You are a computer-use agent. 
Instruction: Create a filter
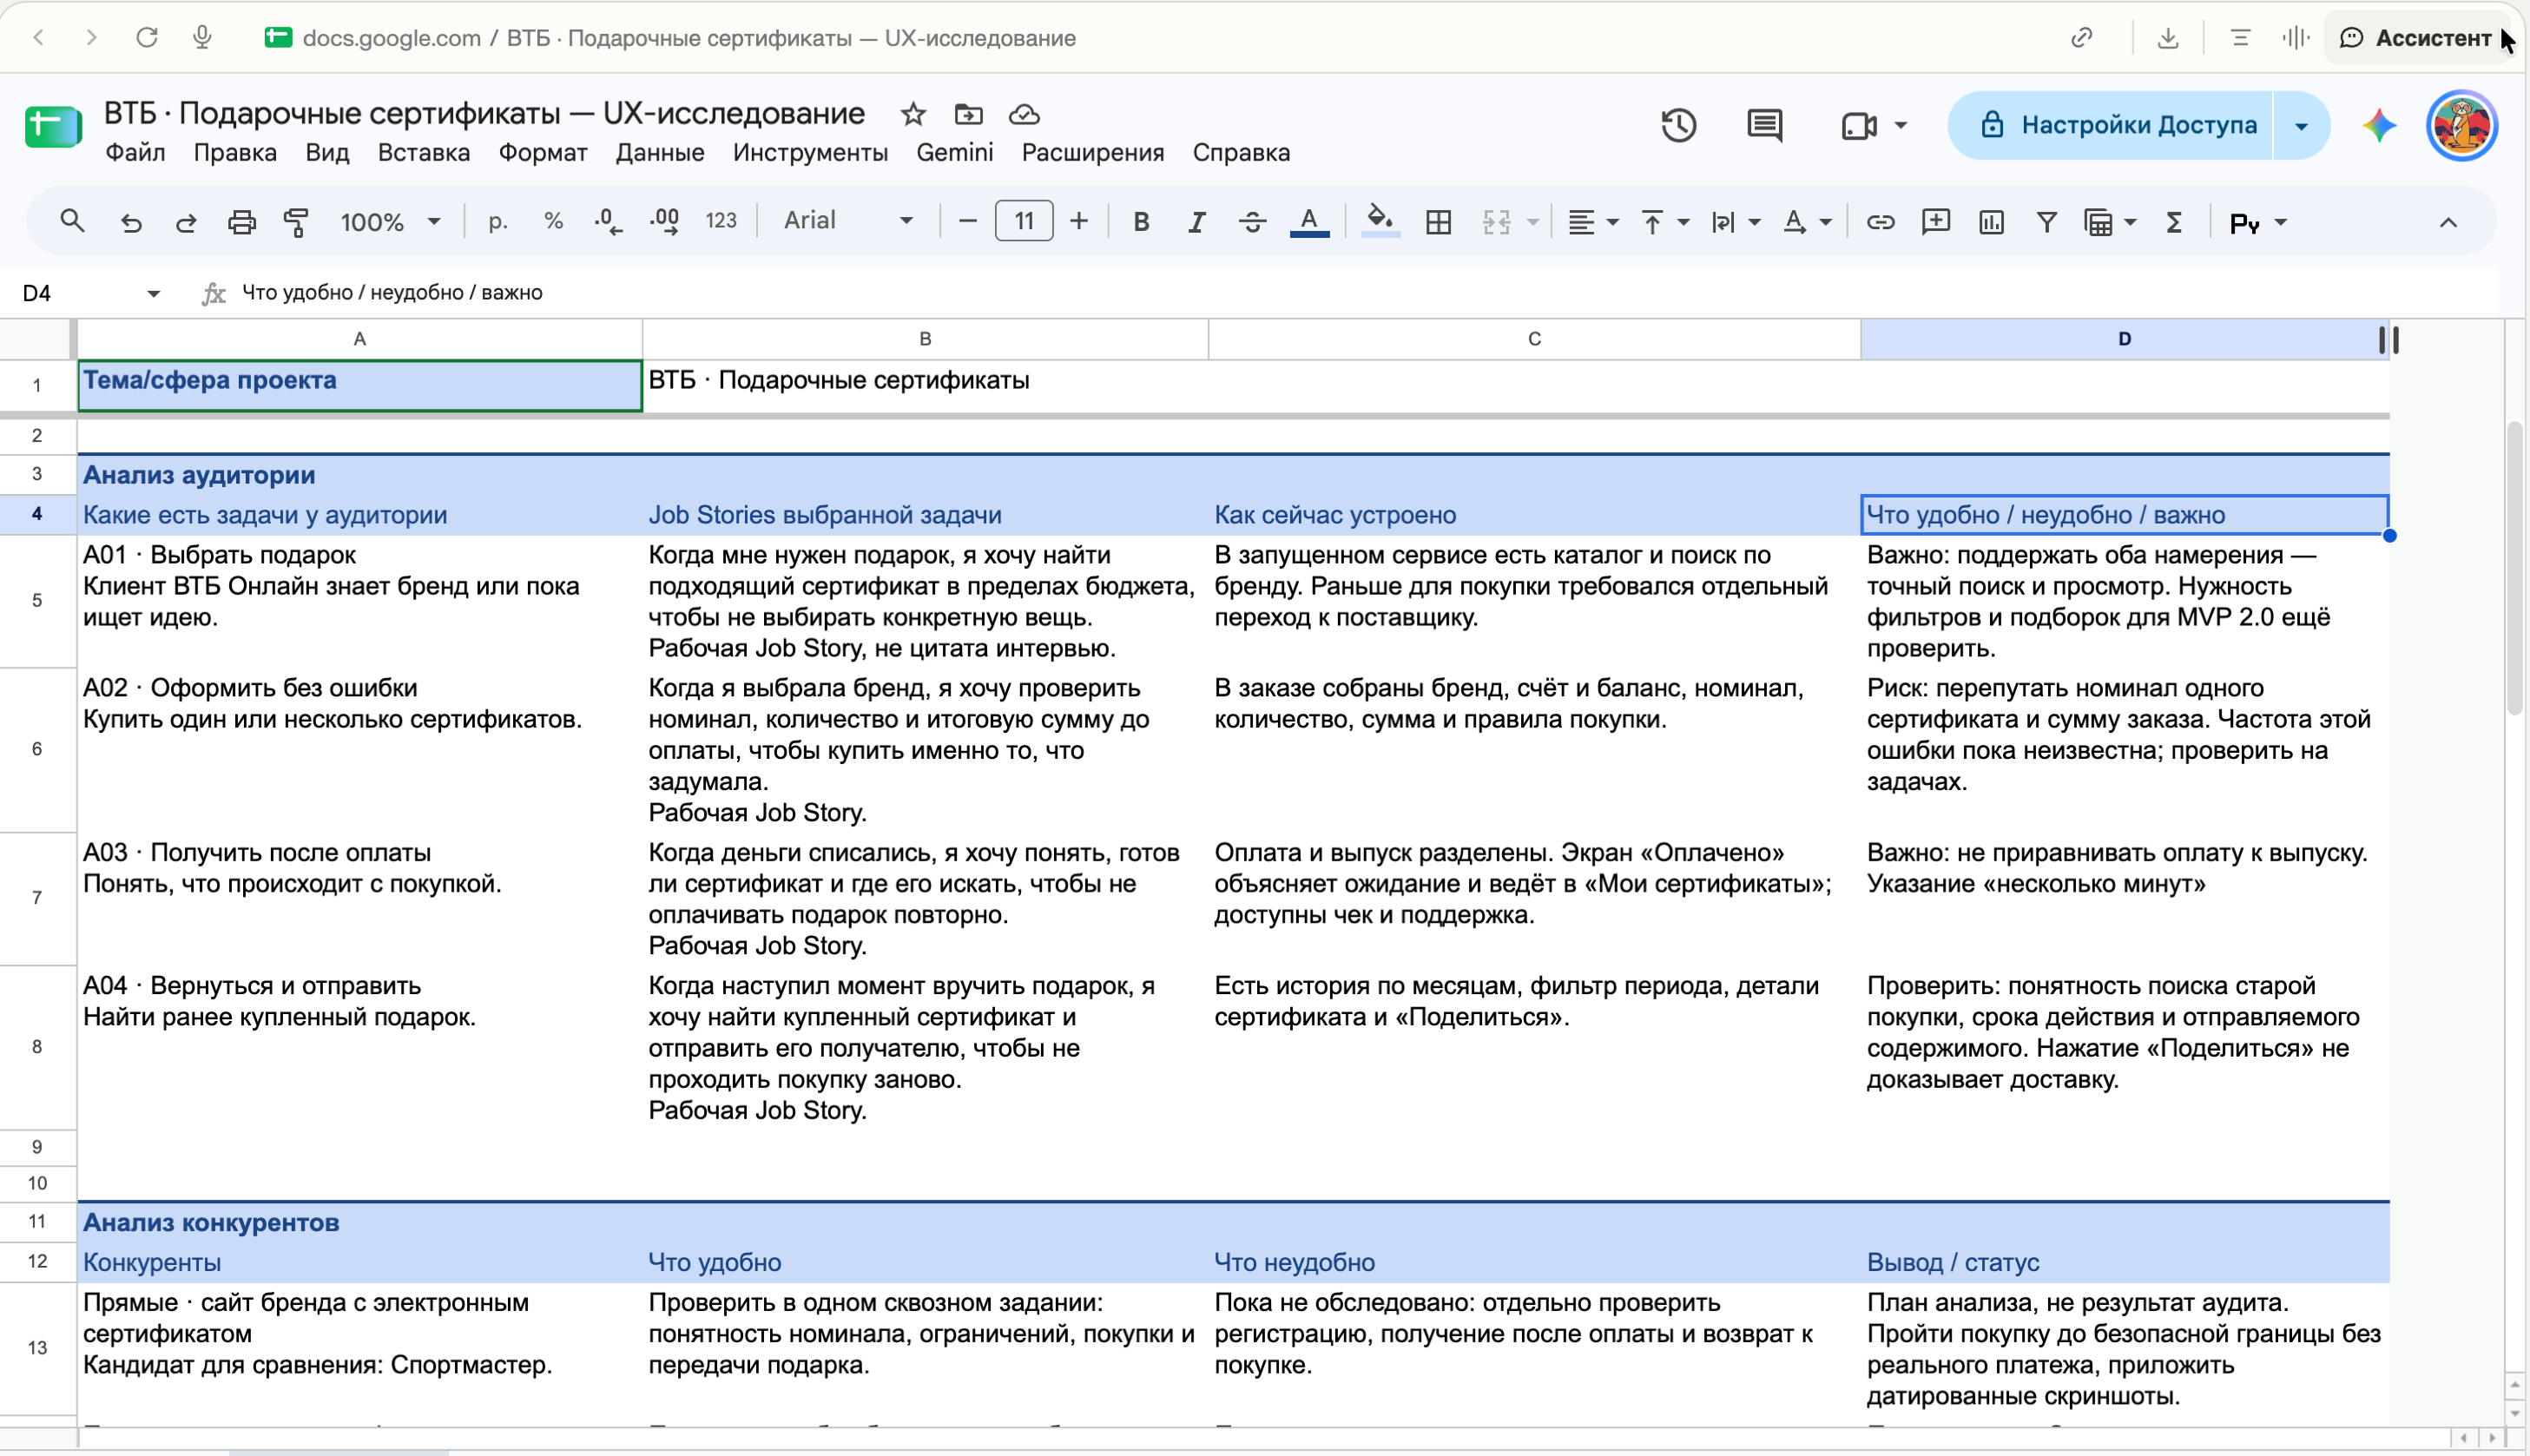point(2047,222)
